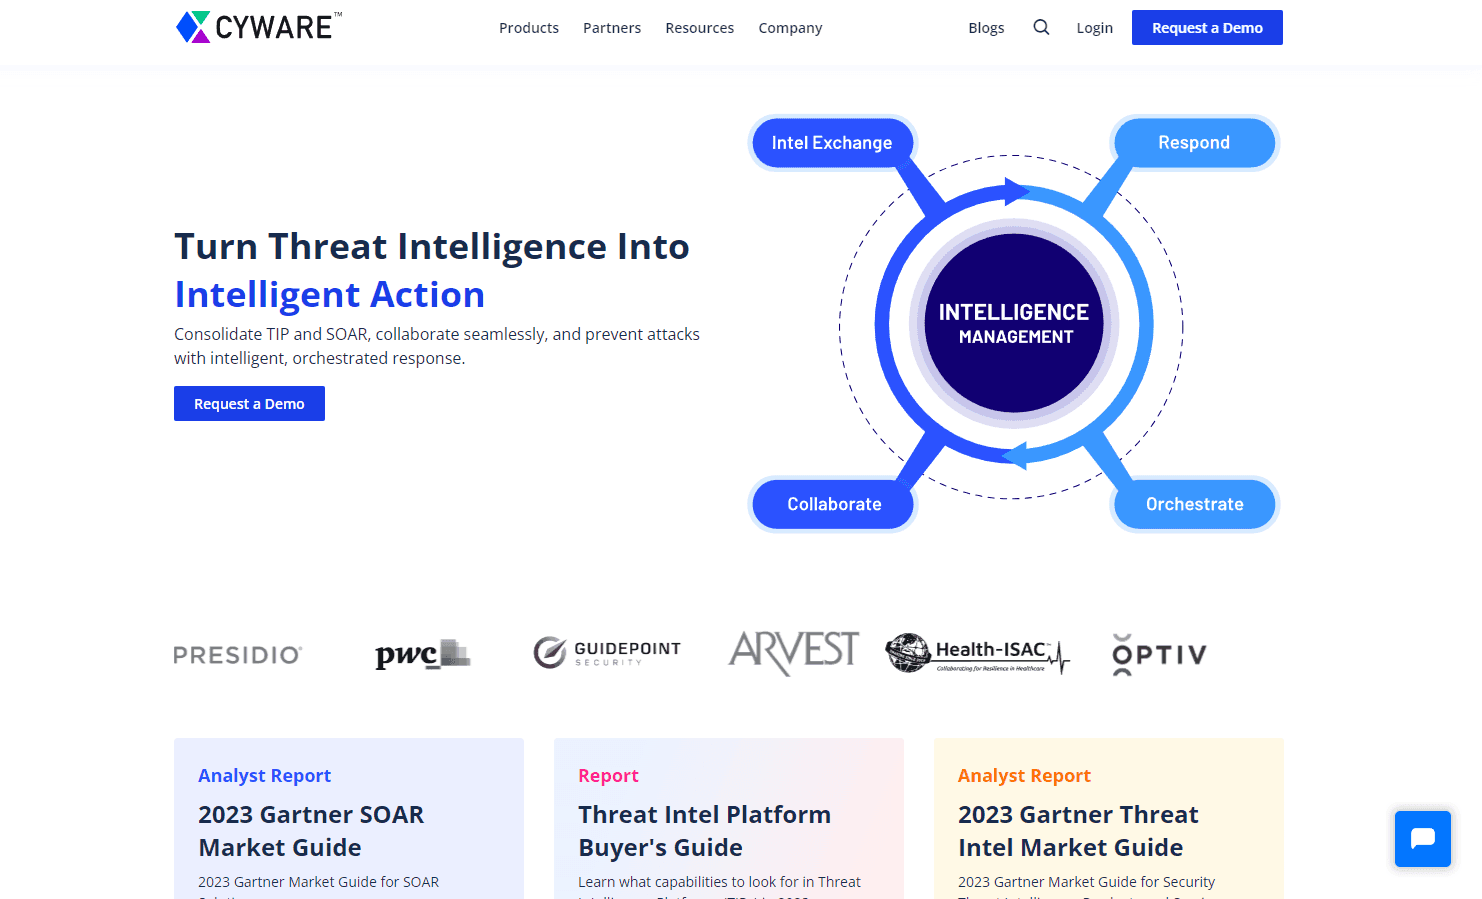Screen dimensions: 1482x899
Task: Select the Orchestrate pill in the diagram
Action: click(x=1194, y=504)
